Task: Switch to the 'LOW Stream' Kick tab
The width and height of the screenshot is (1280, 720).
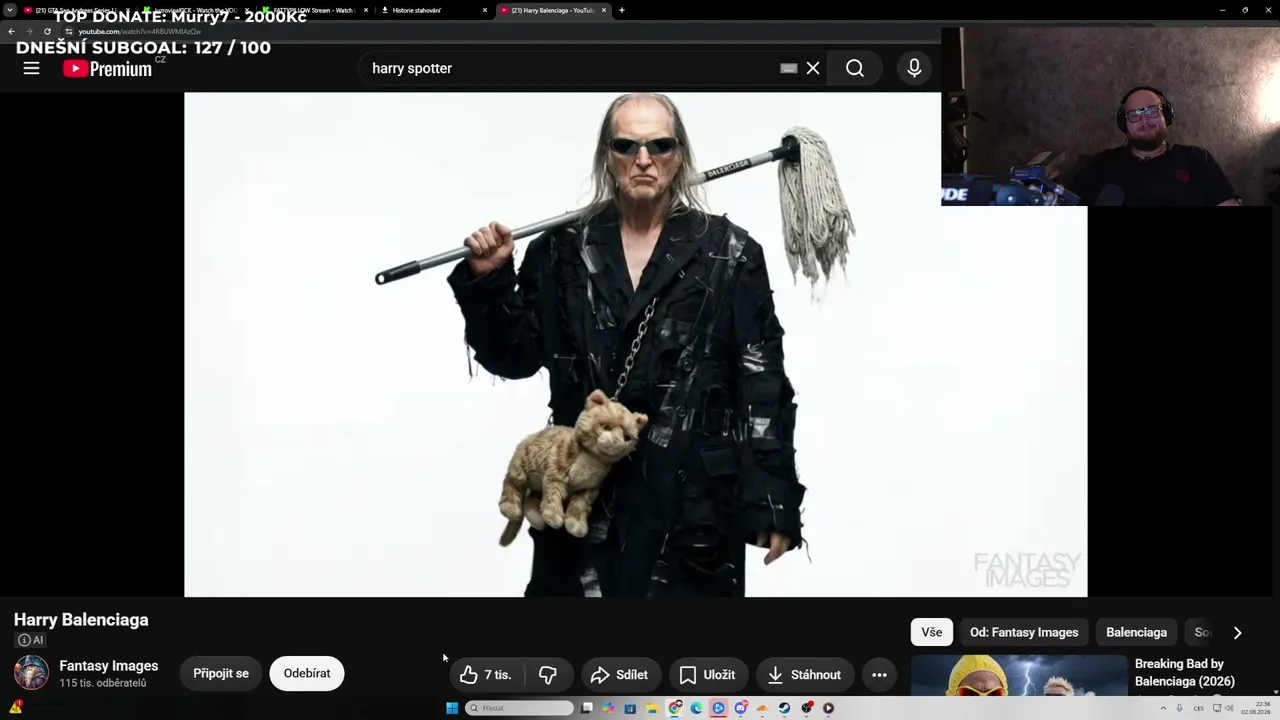Action: tap(313, 10)
